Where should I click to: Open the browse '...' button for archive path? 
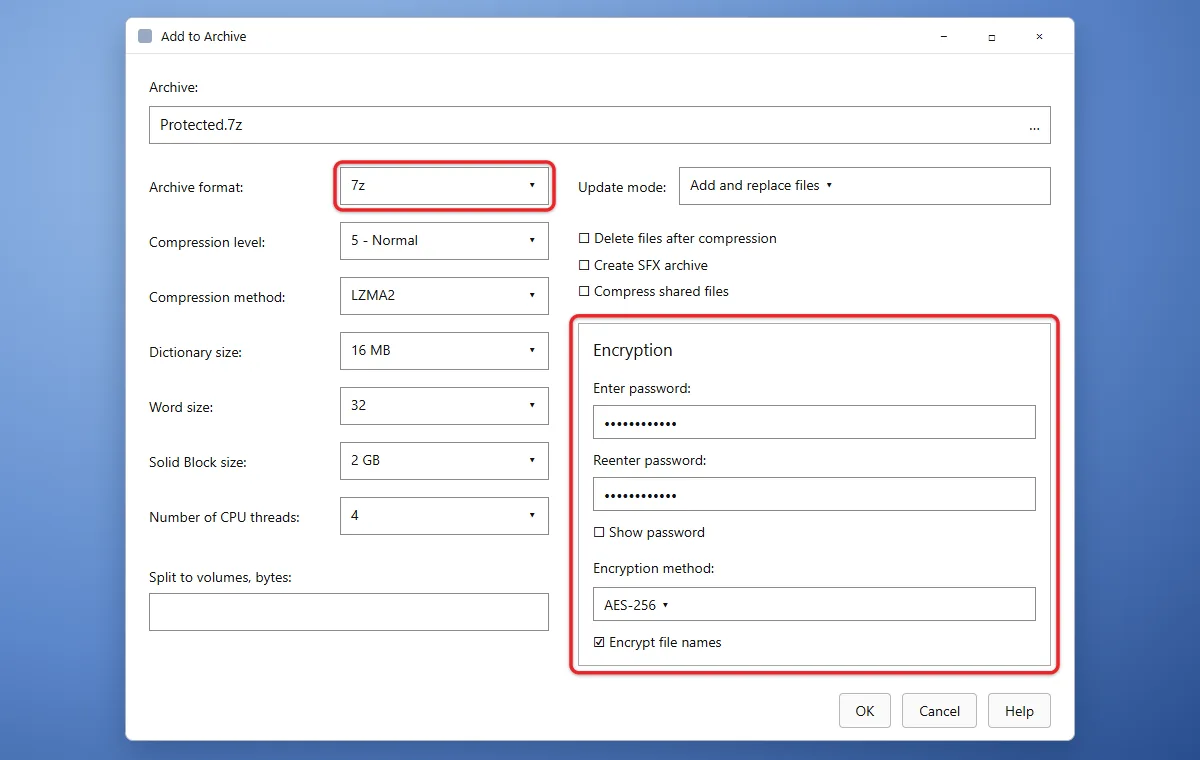point(1034,126)
